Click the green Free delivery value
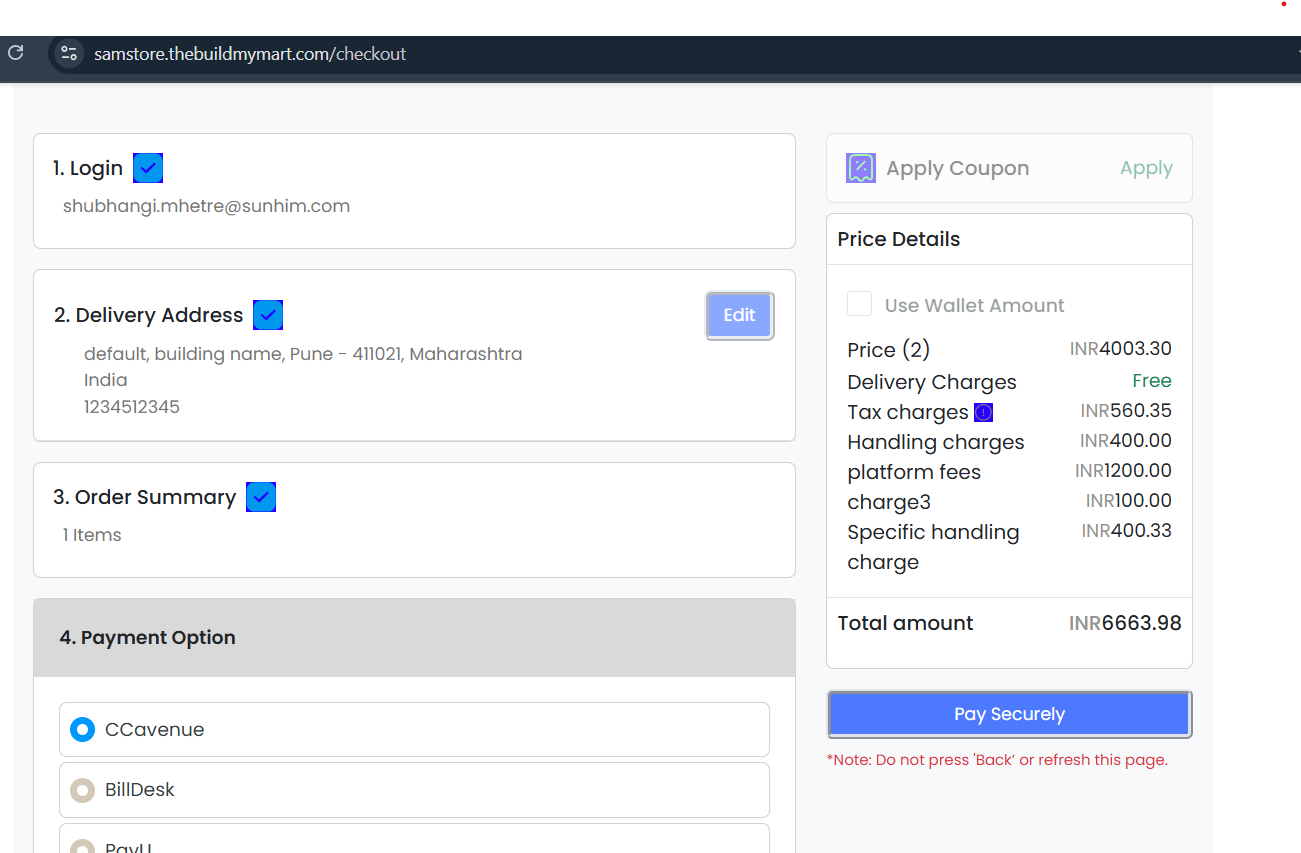 click(x=1152, y=381)
